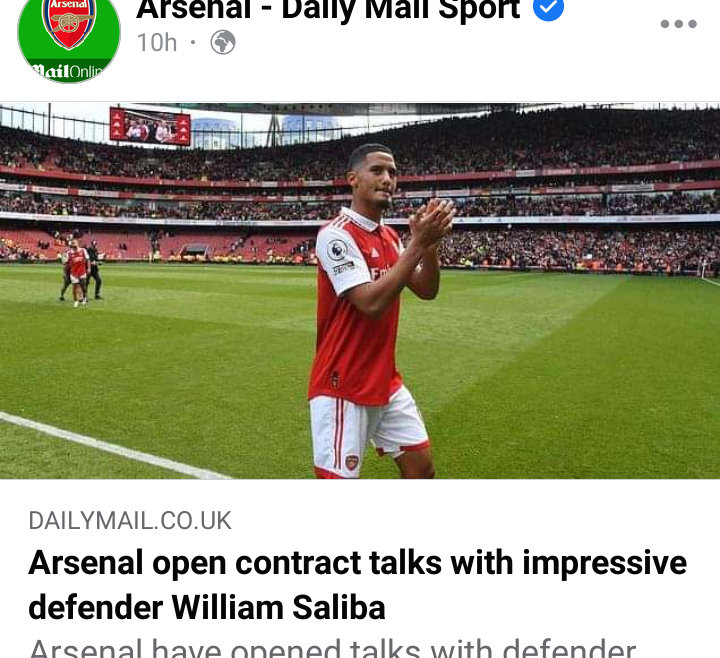Click the blue verified badge
This screenshot has width=720, height=658.
548,8
